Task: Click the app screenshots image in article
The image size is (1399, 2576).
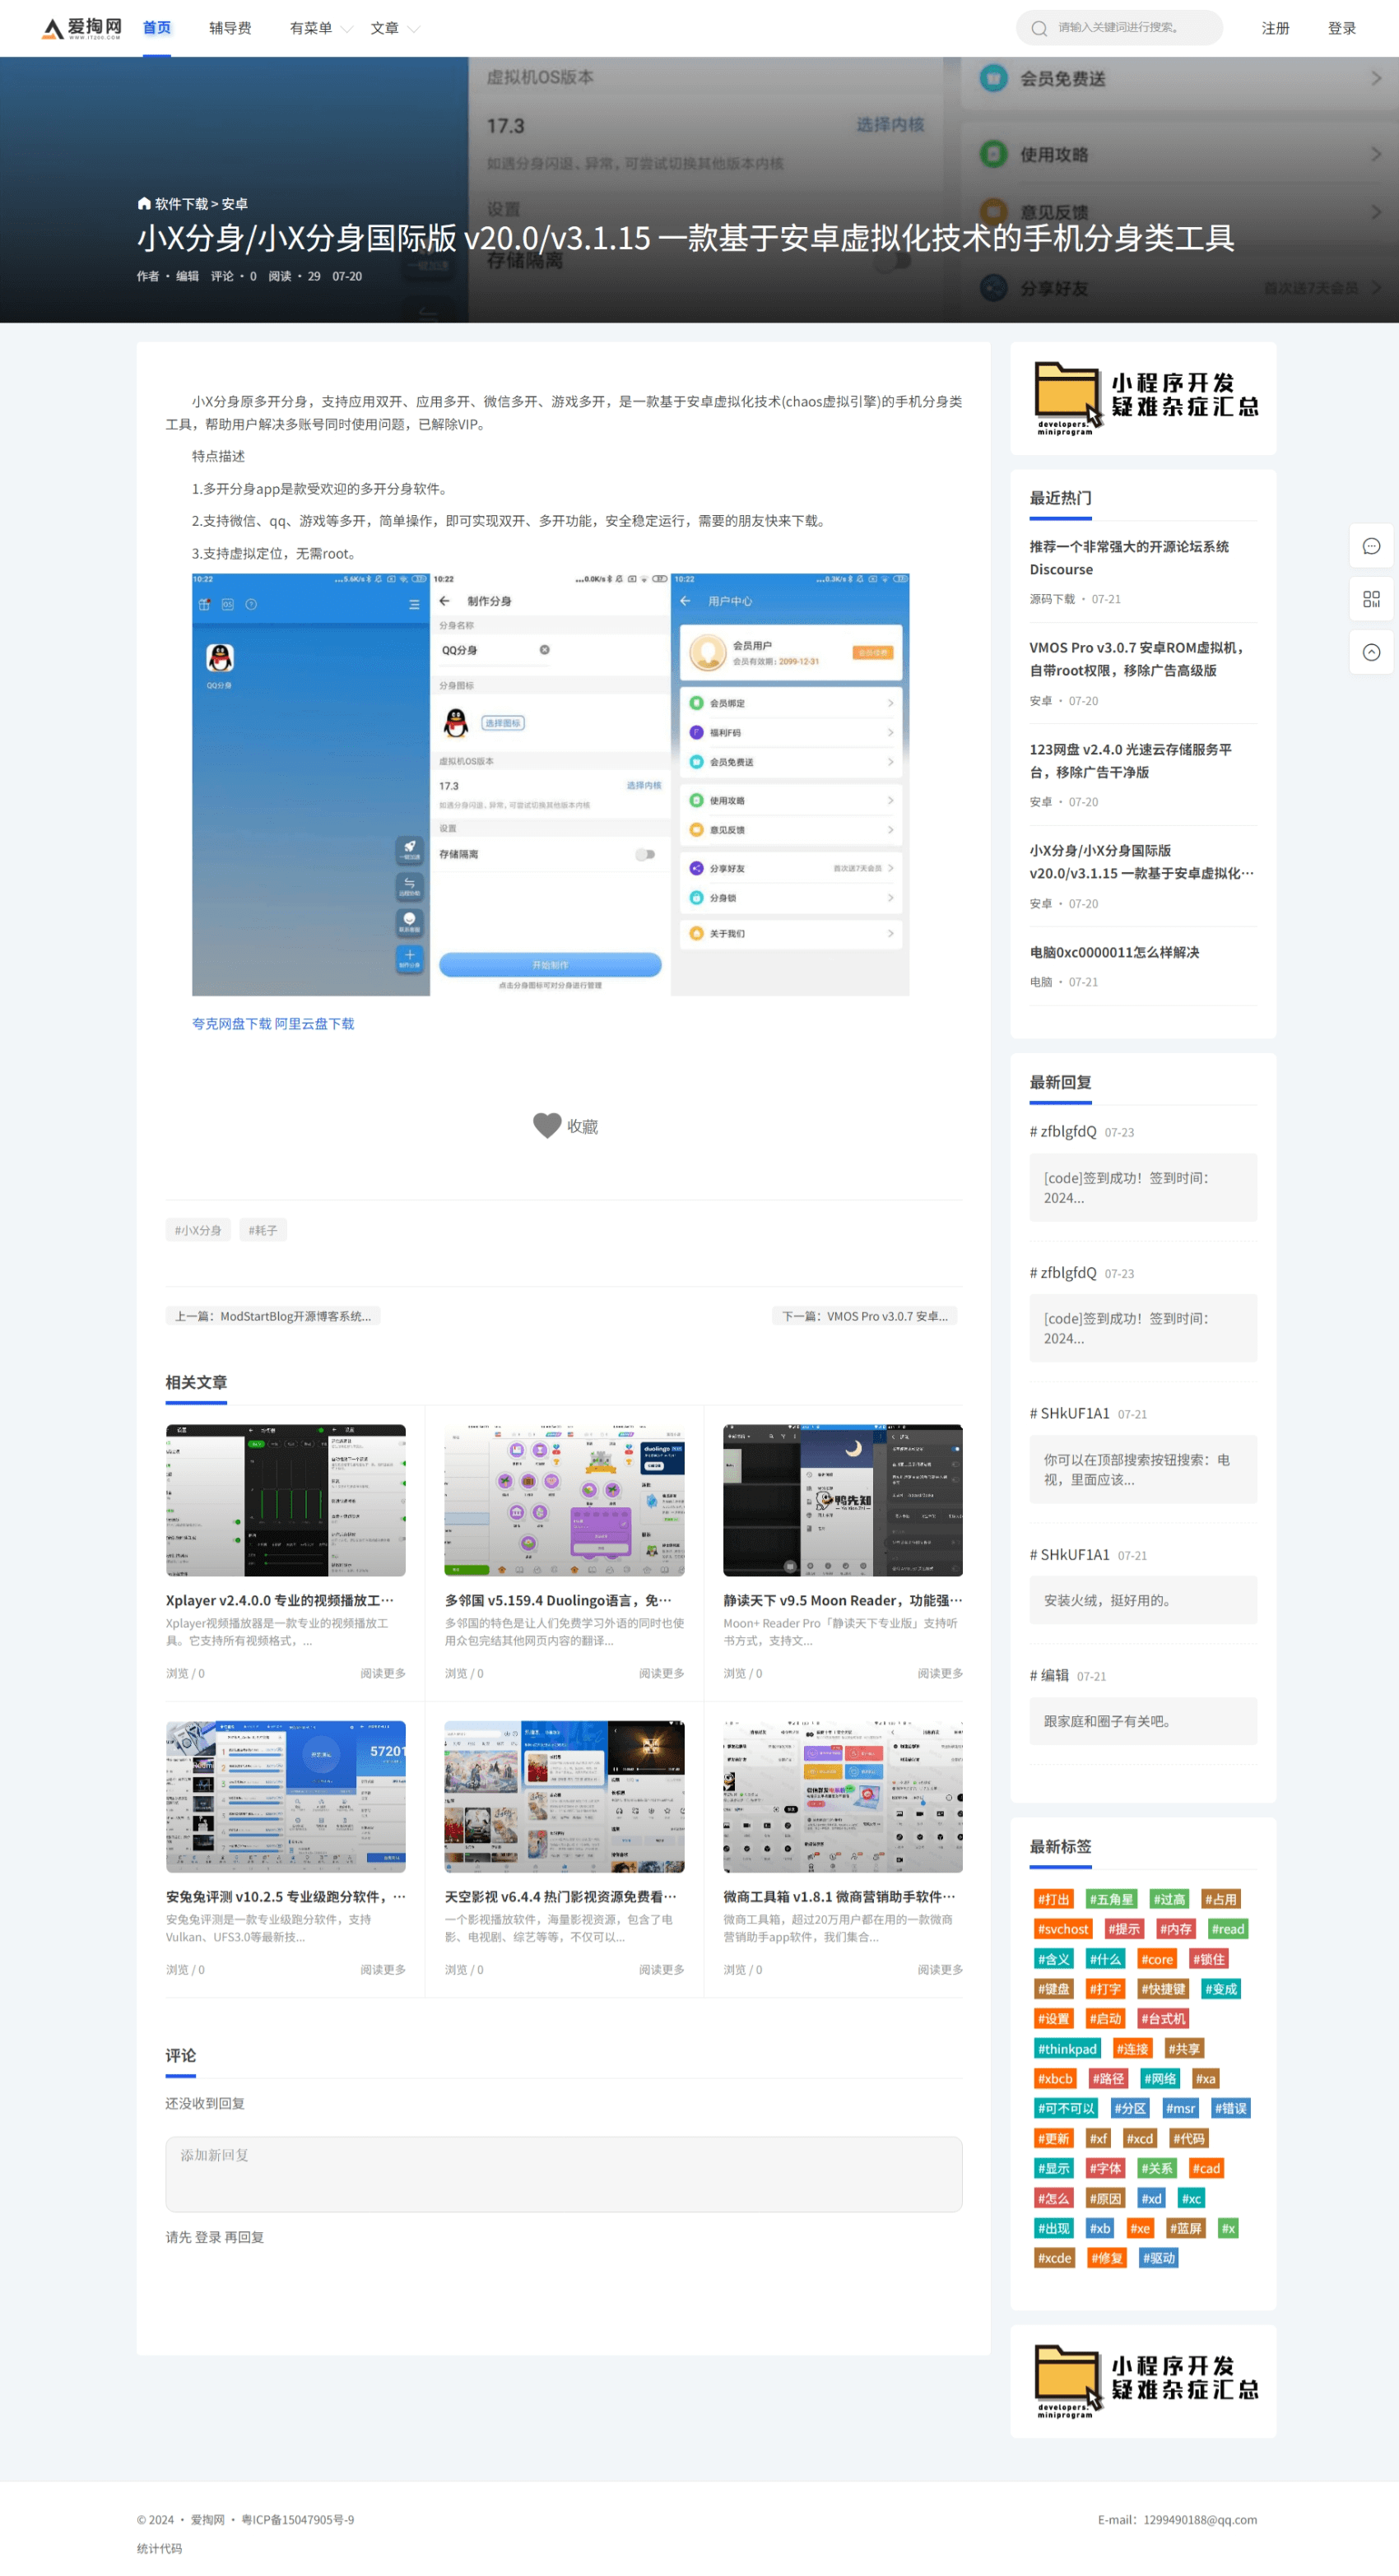Action: point(550,784)
